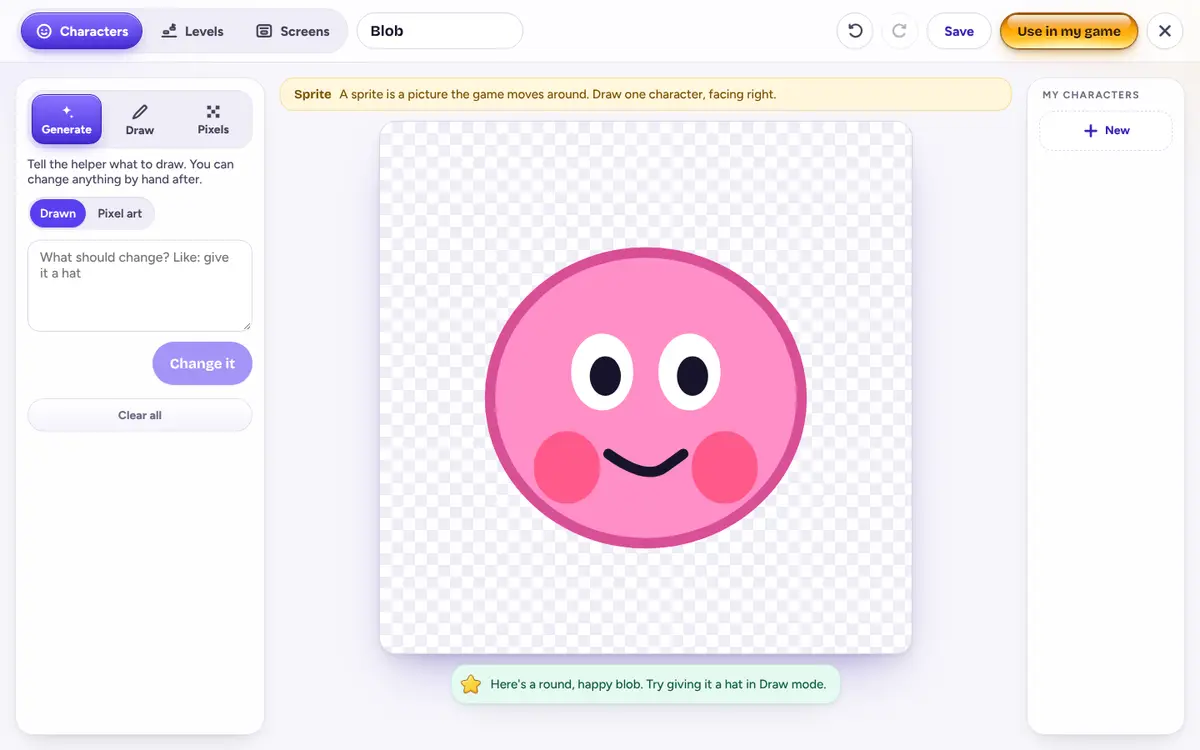
Task: Choose the Drawn style option
Action: click(58, 213)
